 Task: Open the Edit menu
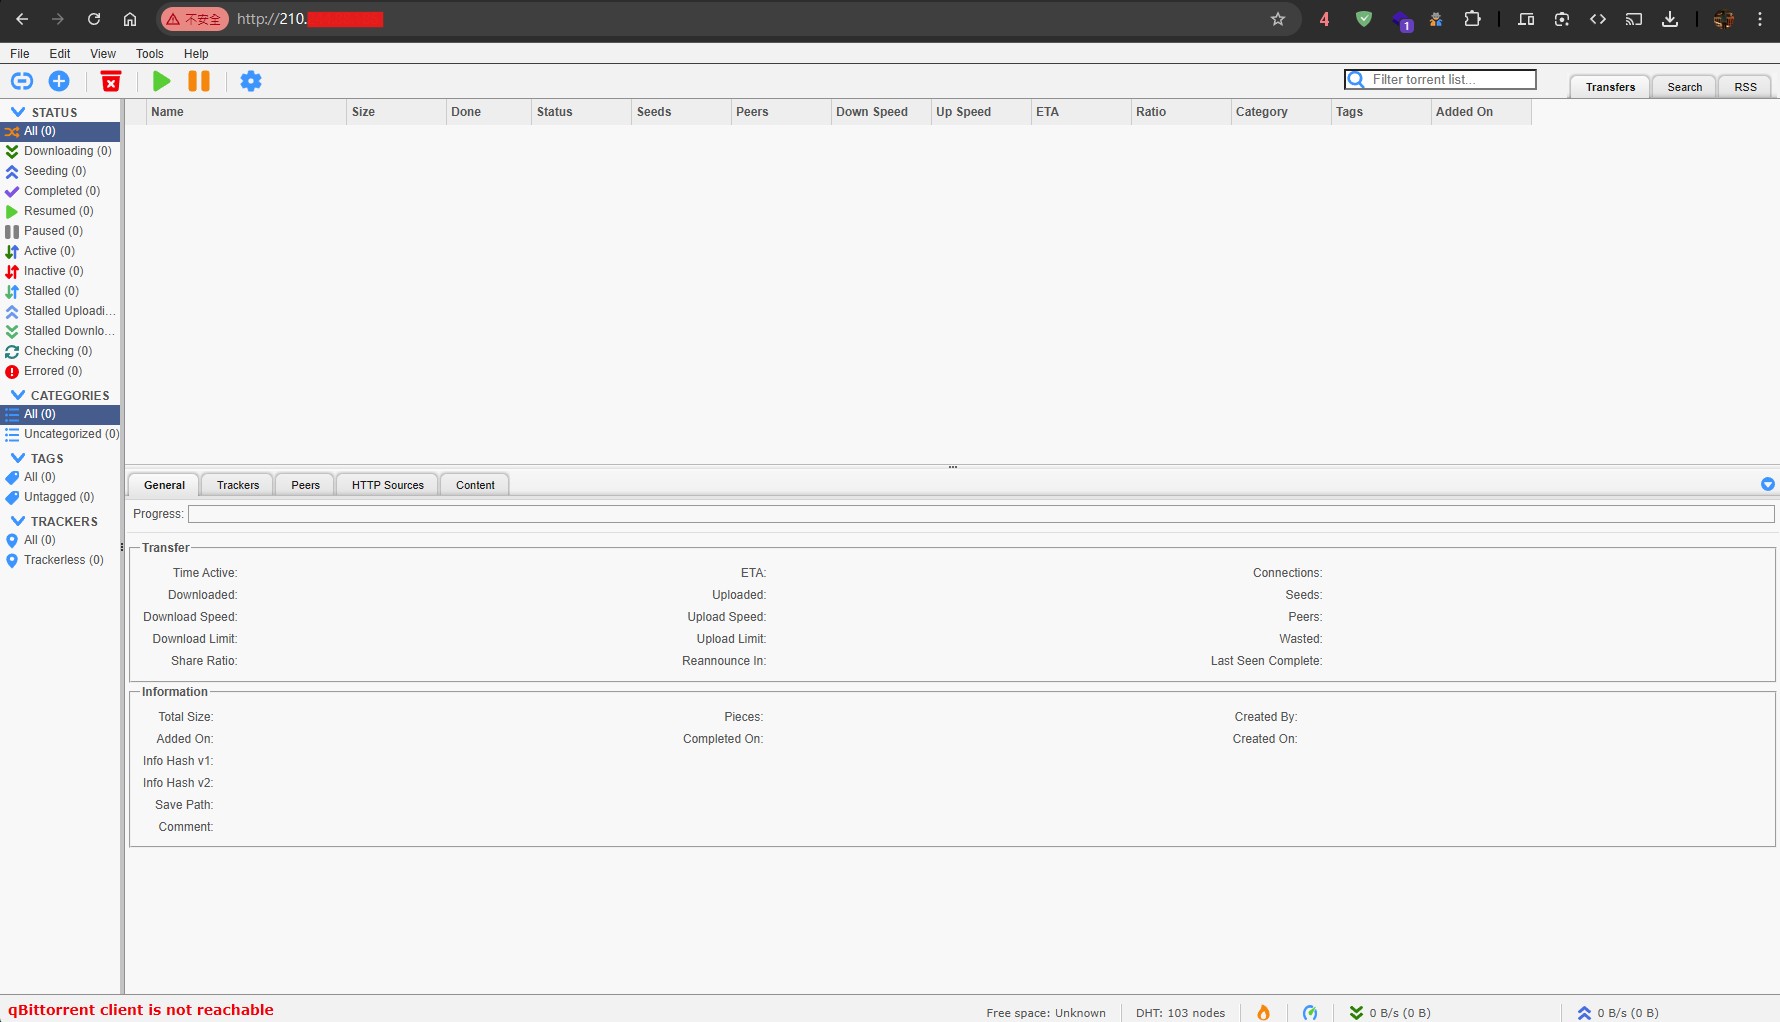click(x=60, y=54)
